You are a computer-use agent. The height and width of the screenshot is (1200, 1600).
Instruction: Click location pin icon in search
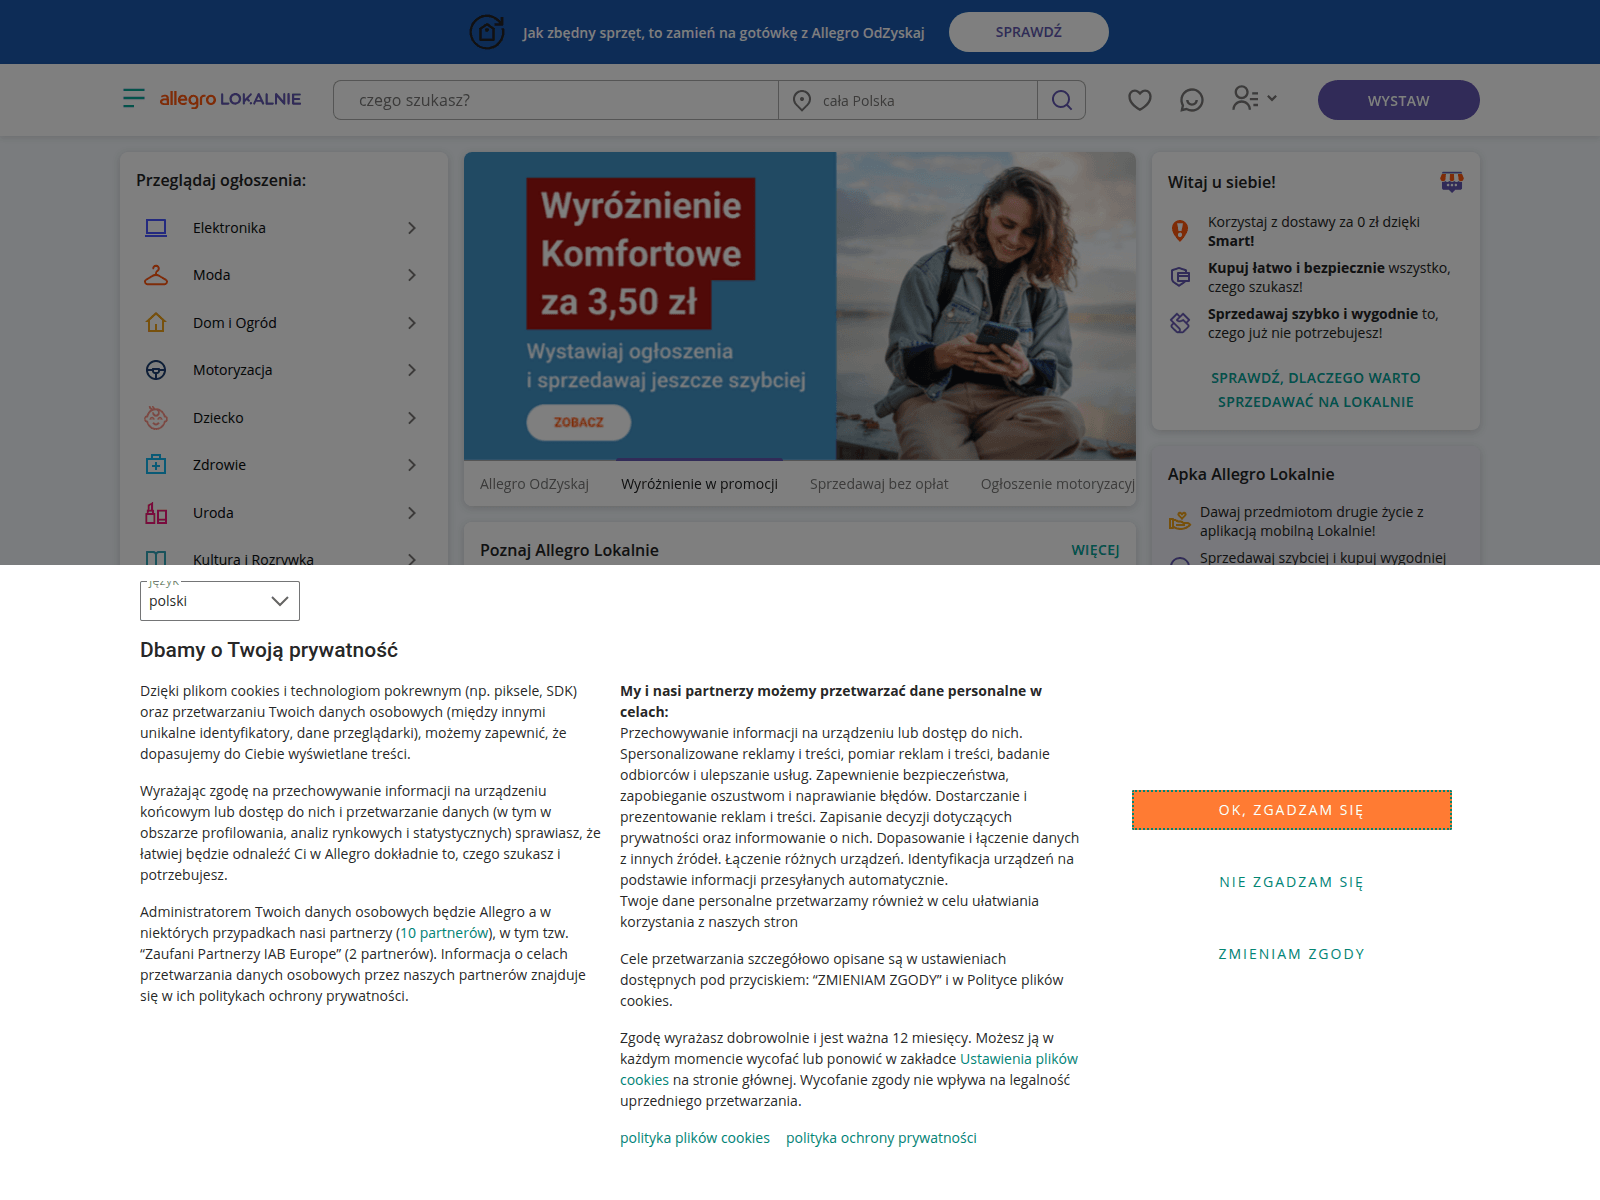click(x=802, y=100)
